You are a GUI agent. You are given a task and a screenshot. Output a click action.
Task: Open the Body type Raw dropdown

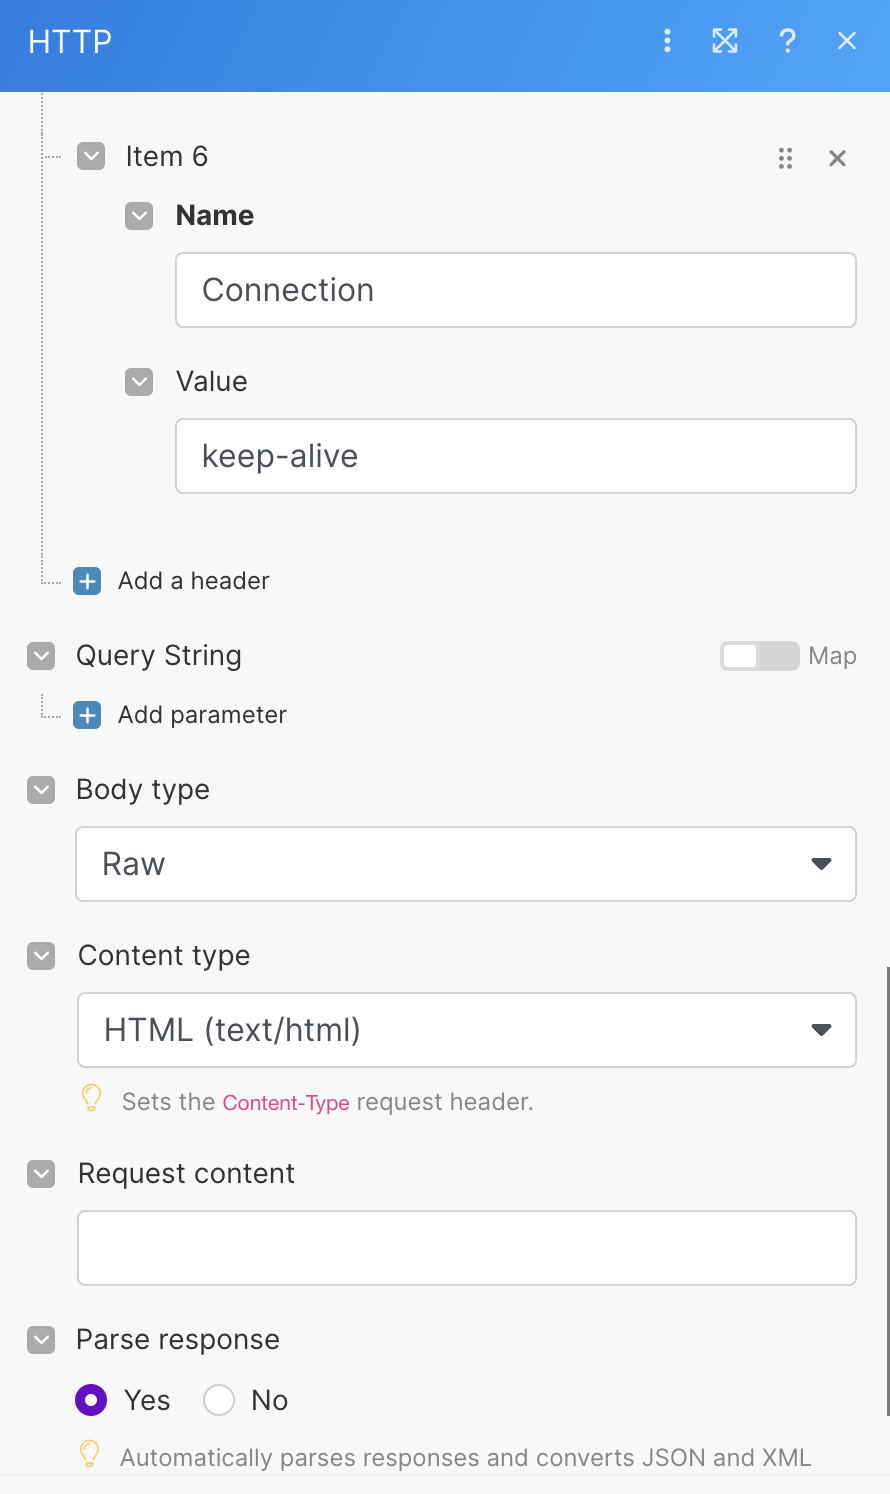466,864
